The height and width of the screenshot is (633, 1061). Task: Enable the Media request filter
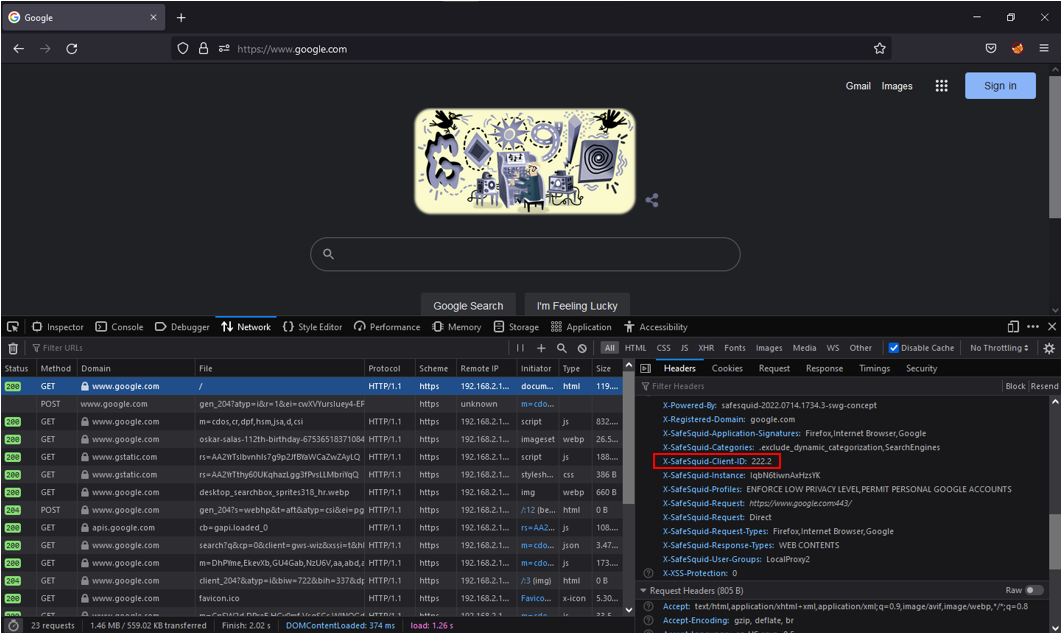pyautogui.click(x=804, y=348)
